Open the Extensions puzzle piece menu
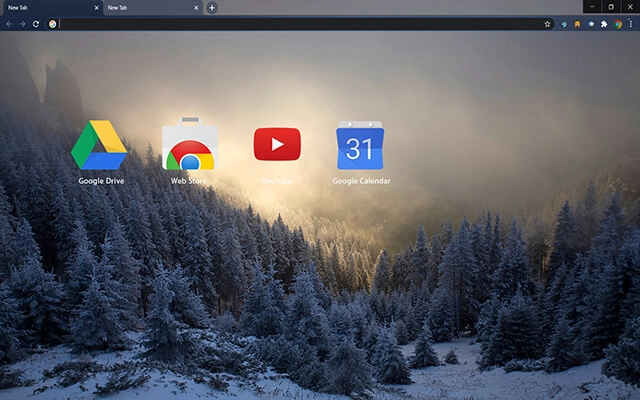This screenshot has height=400, width=640. coord(604,24)
